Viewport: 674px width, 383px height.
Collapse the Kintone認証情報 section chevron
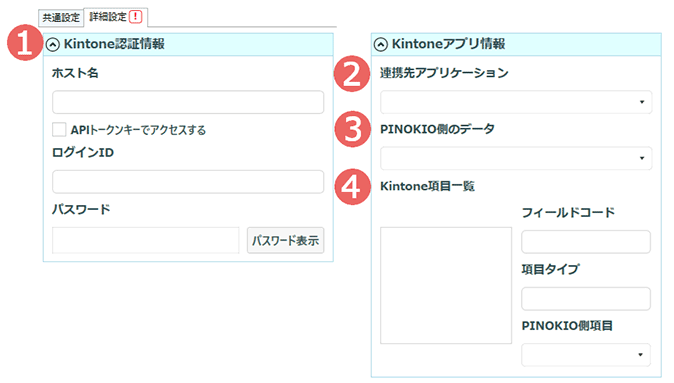[x=52, y=44]
